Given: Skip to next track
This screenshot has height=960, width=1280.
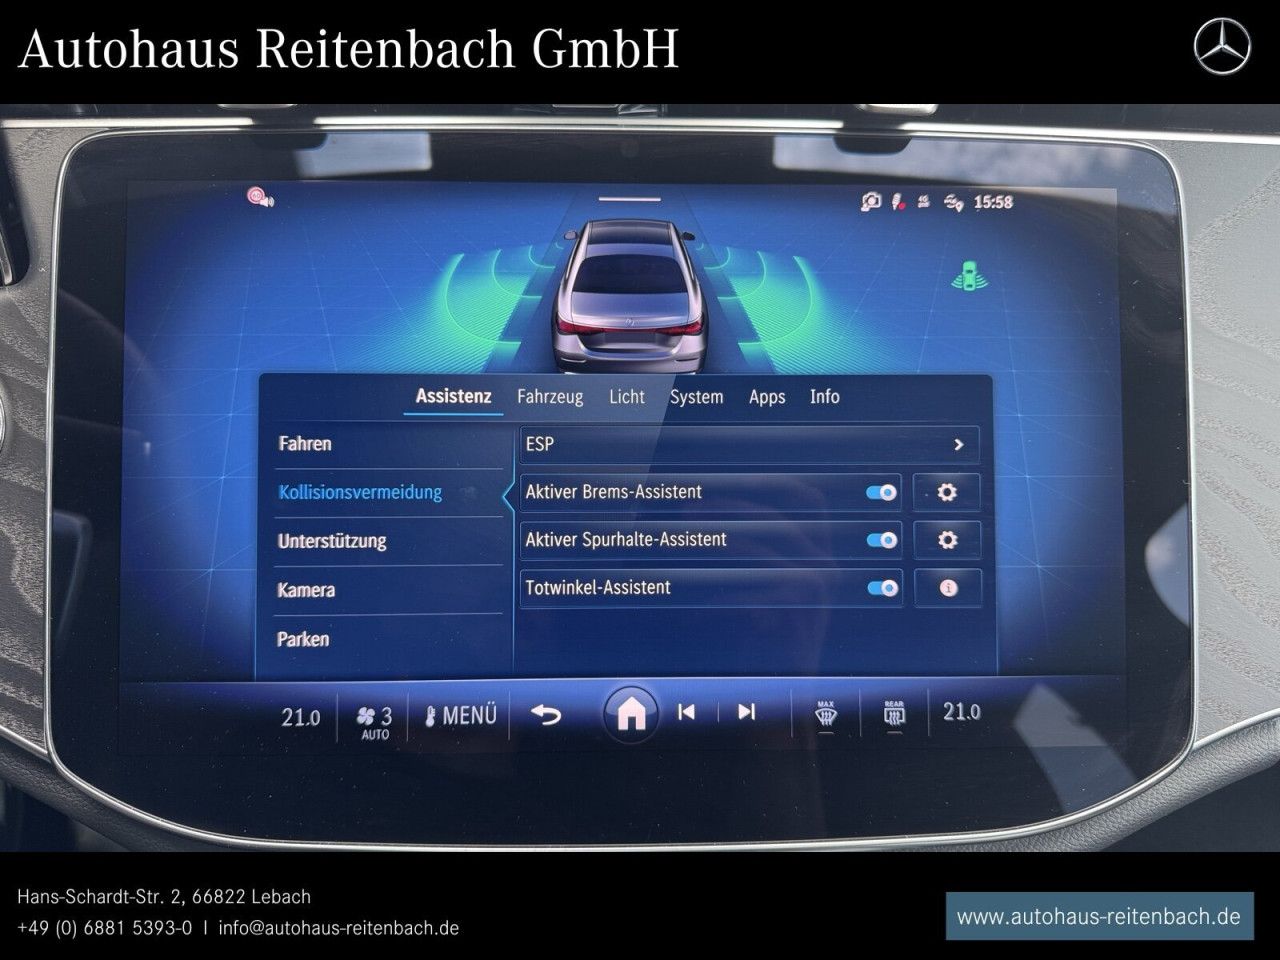Looking at the screenshot, I should [x=746, y=712].
